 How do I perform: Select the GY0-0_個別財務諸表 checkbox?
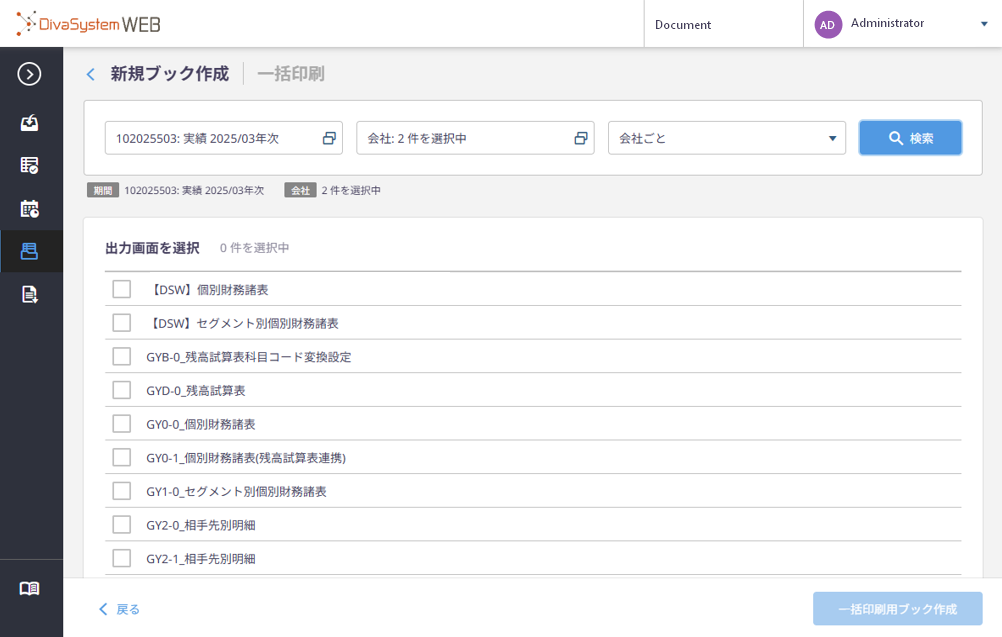[121, 424]
